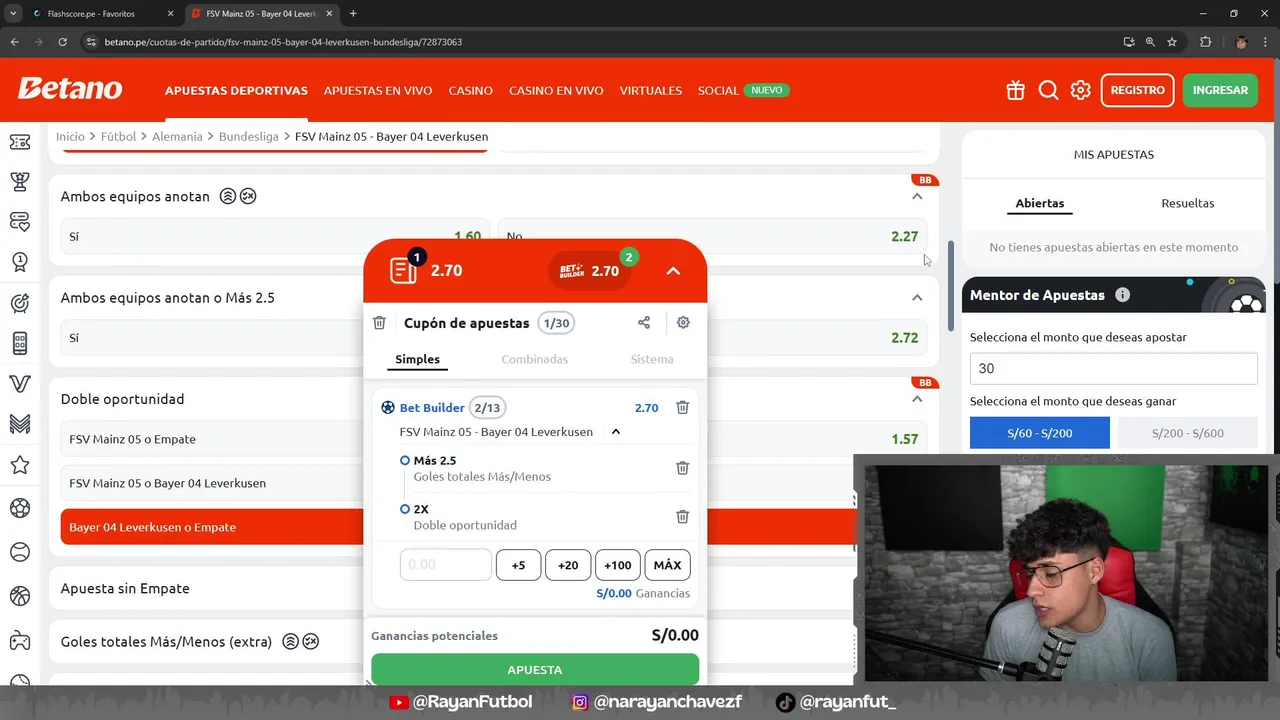Choose S/60 - S/200 winning range
Viewport: 1280px width, 720px height.
[1039, 433]
